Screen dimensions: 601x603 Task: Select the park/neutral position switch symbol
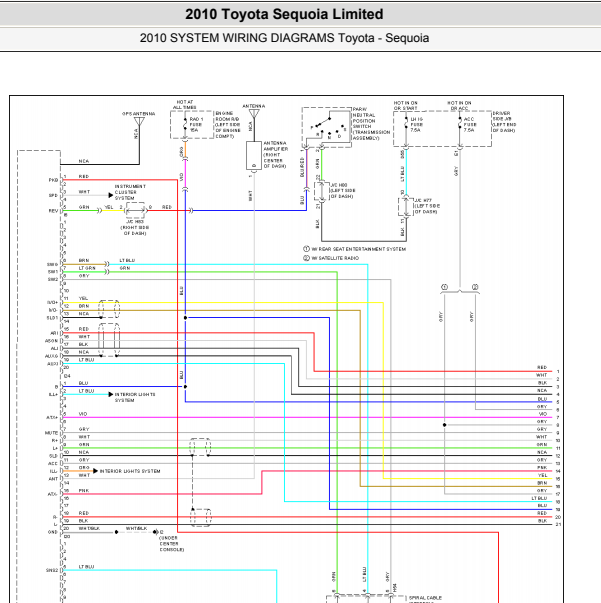pyautogui.click(x=327, y=127)
